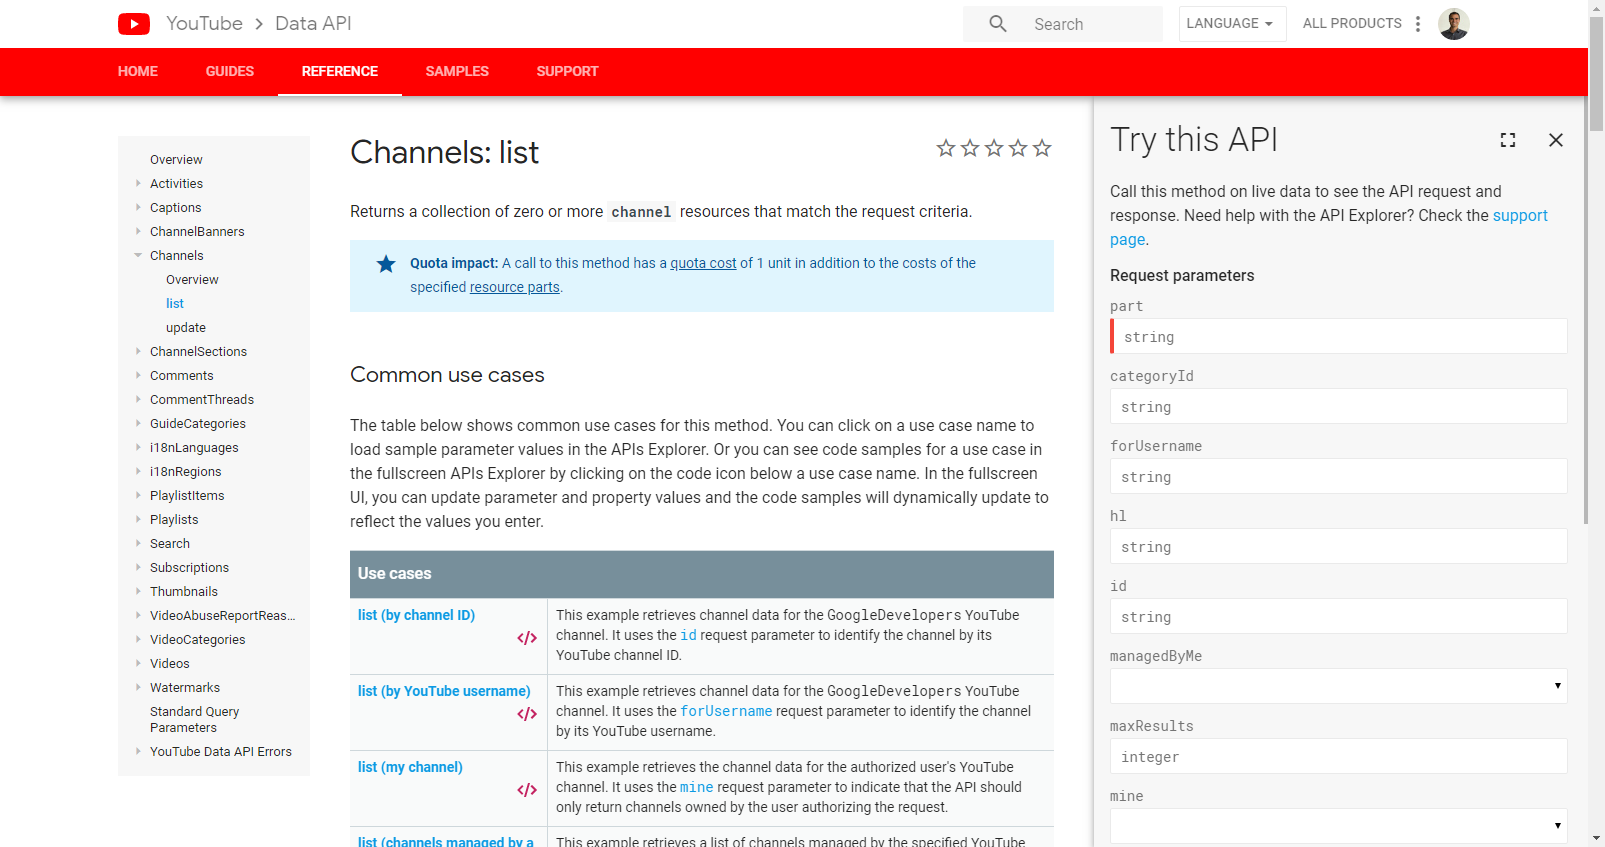This screenshot has height=847, width=1605.
Task: Click the list (my channel) use case
Action: point(410,767)
